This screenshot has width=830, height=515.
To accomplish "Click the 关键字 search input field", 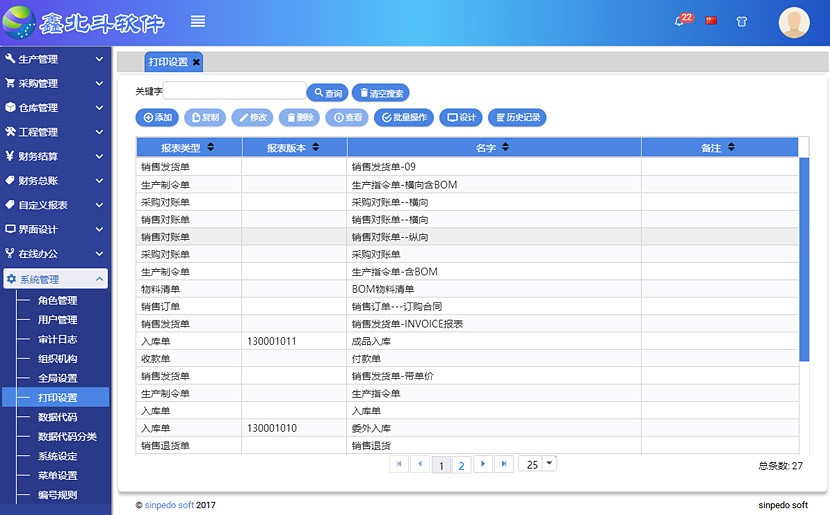I will (234, 91).
